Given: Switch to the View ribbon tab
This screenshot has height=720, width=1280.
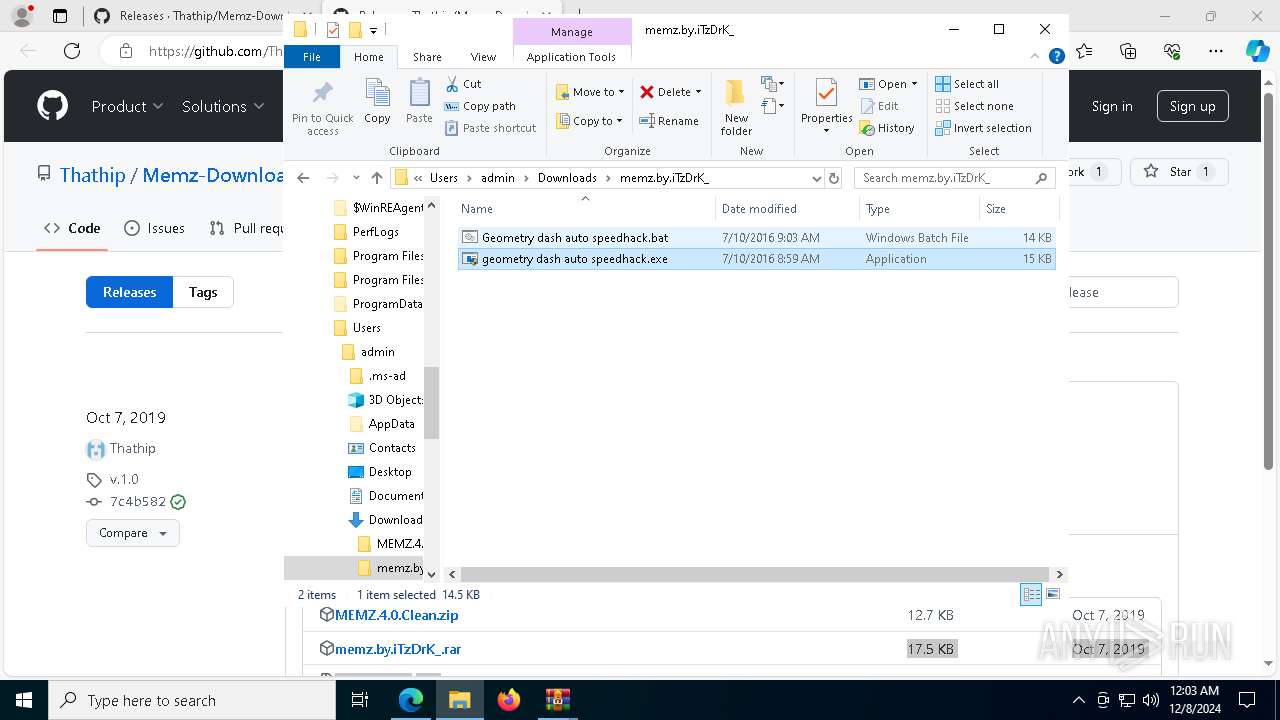Looking at the screenshot, I should pyautogui.click(x=483, y=57).
